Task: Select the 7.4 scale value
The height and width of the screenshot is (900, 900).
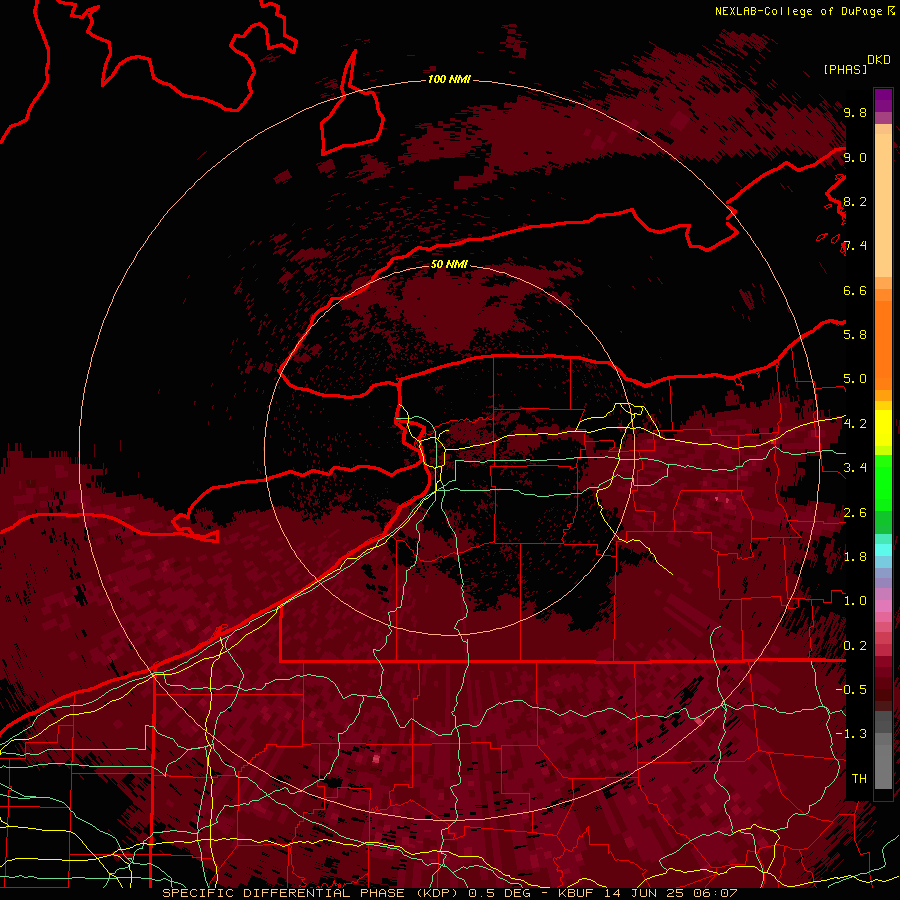Action: tap(855, 246)
